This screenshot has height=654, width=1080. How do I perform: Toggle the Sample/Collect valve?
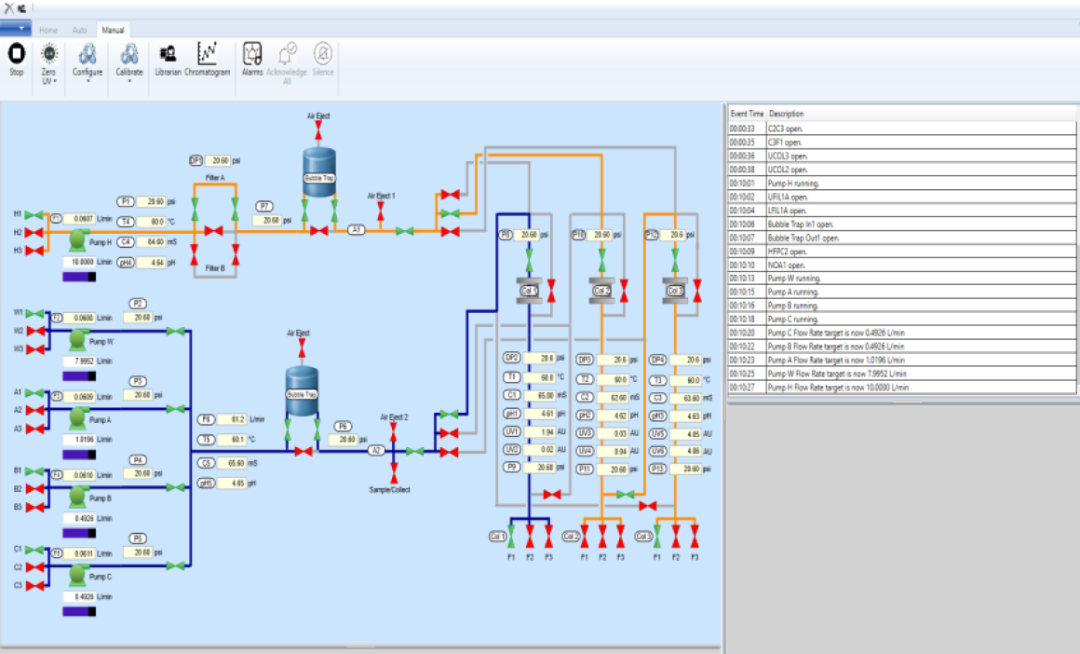(x=394, y=472)
